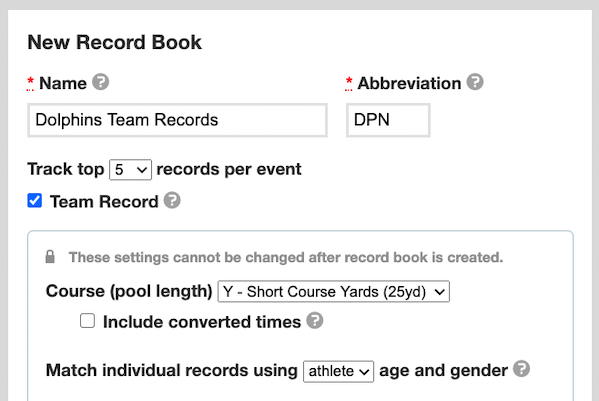
Task: Click the Team Record label text
Action: coord(104,201)
